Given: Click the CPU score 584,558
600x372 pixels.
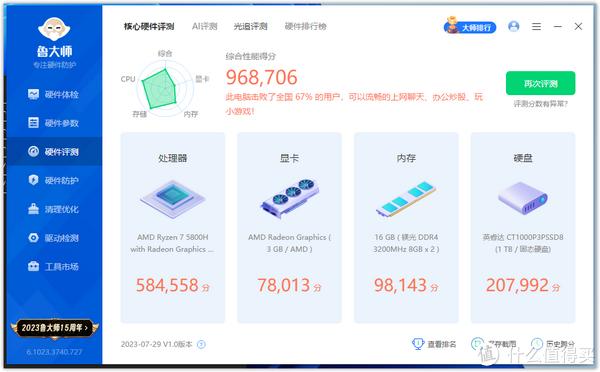Looking at the screenshot, I should [x=167, y=285].
